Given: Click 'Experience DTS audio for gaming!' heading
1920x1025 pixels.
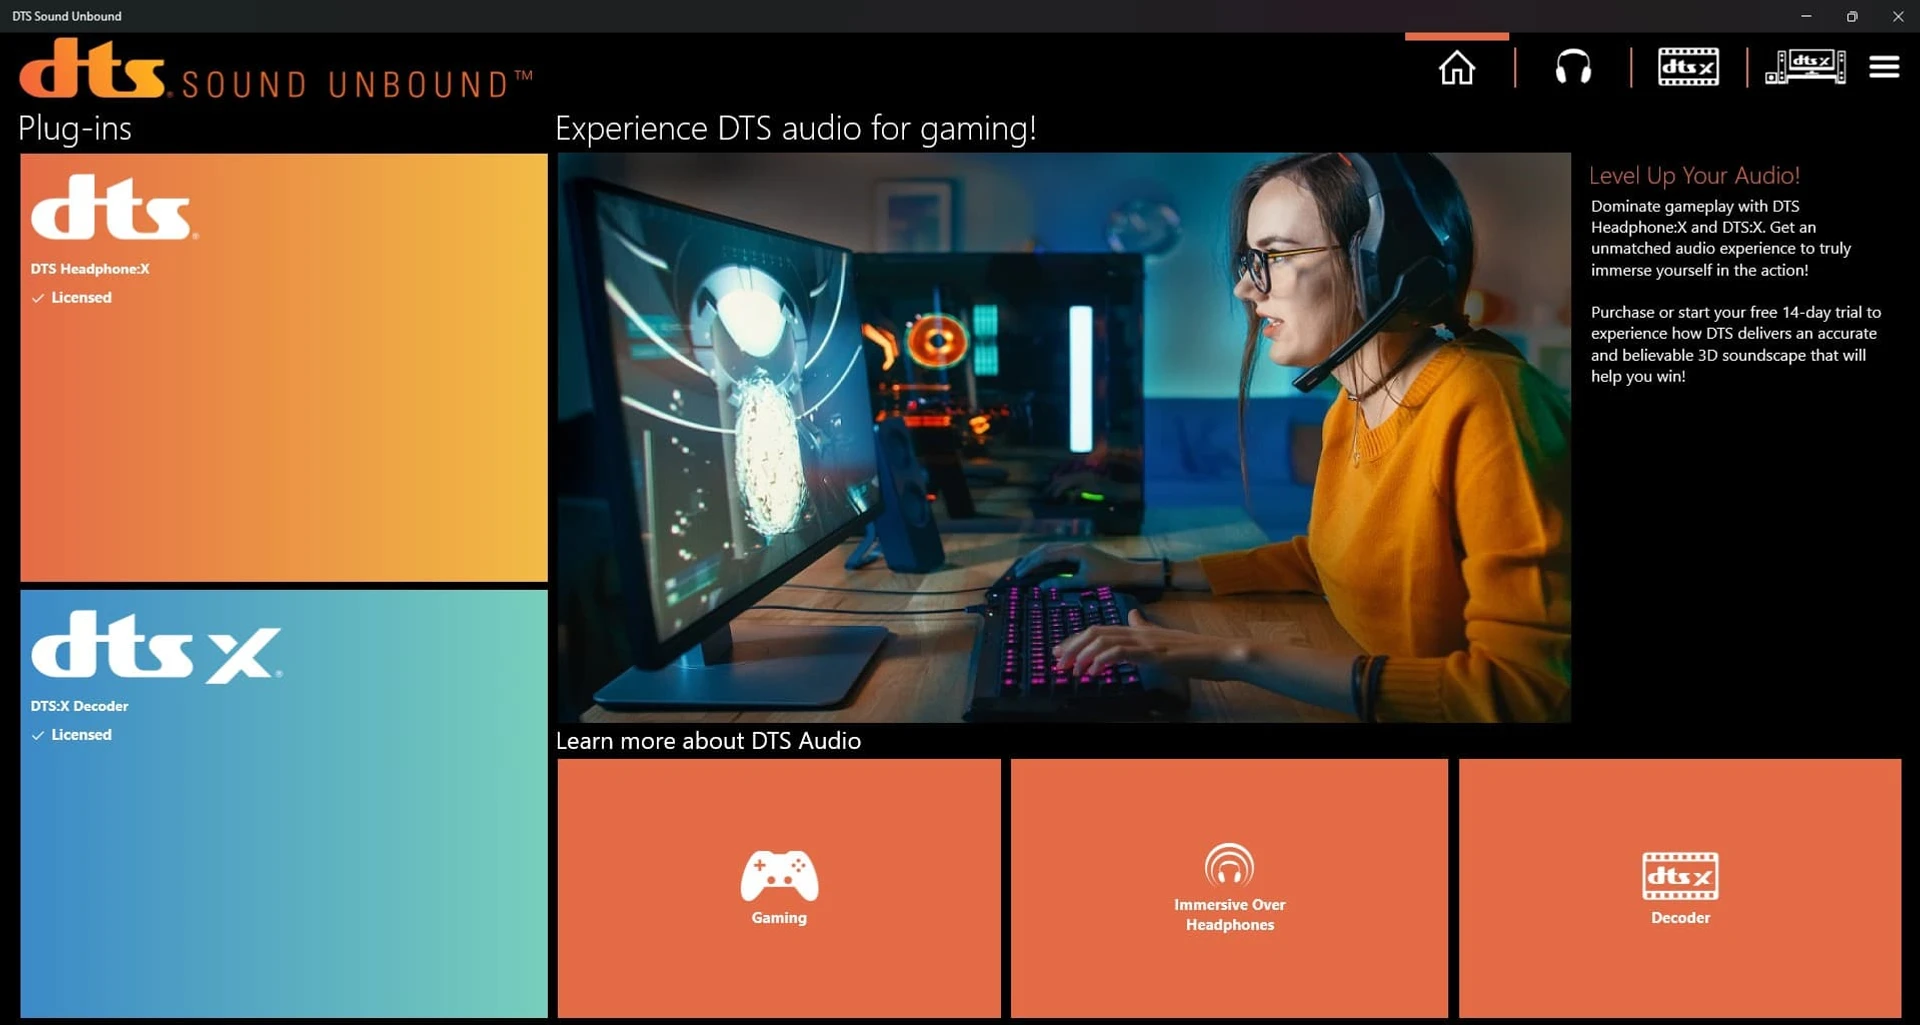Looking at the screenshot, I should [795, 128].
